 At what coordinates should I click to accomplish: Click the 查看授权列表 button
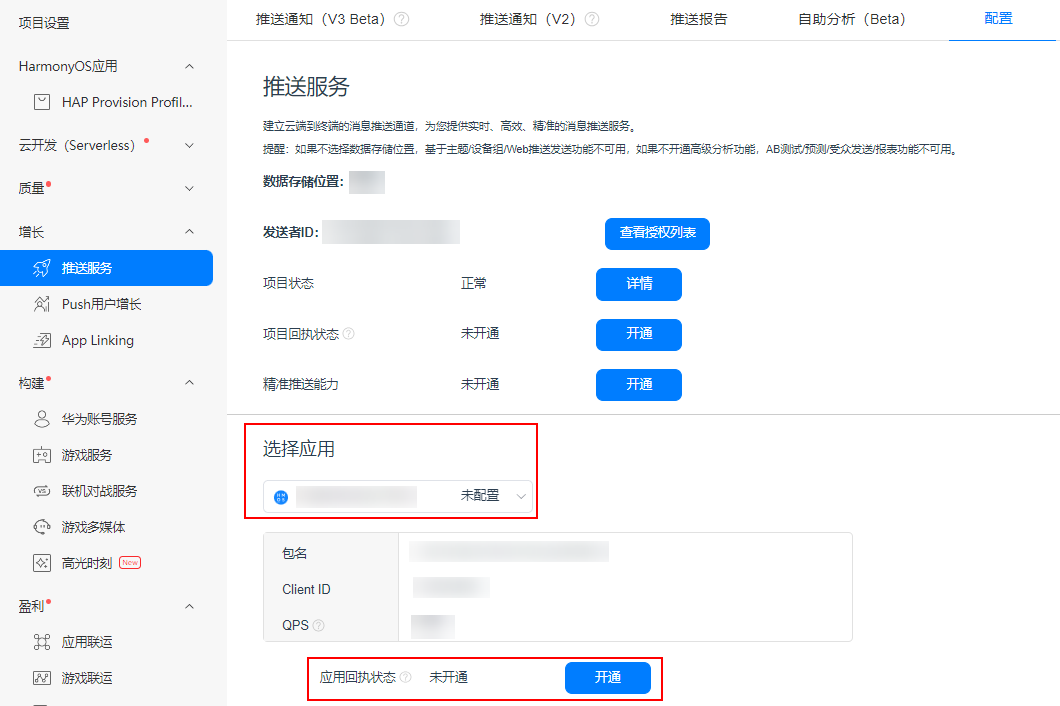coord(657,233)
